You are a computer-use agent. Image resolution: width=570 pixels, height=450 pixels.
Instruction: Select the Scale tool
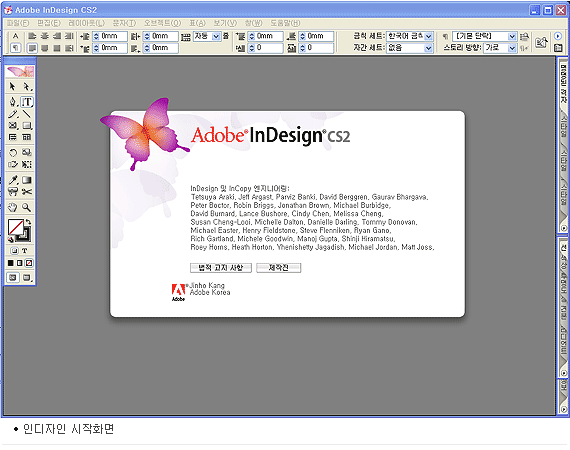pyautogui.click(x=27, y=153)
